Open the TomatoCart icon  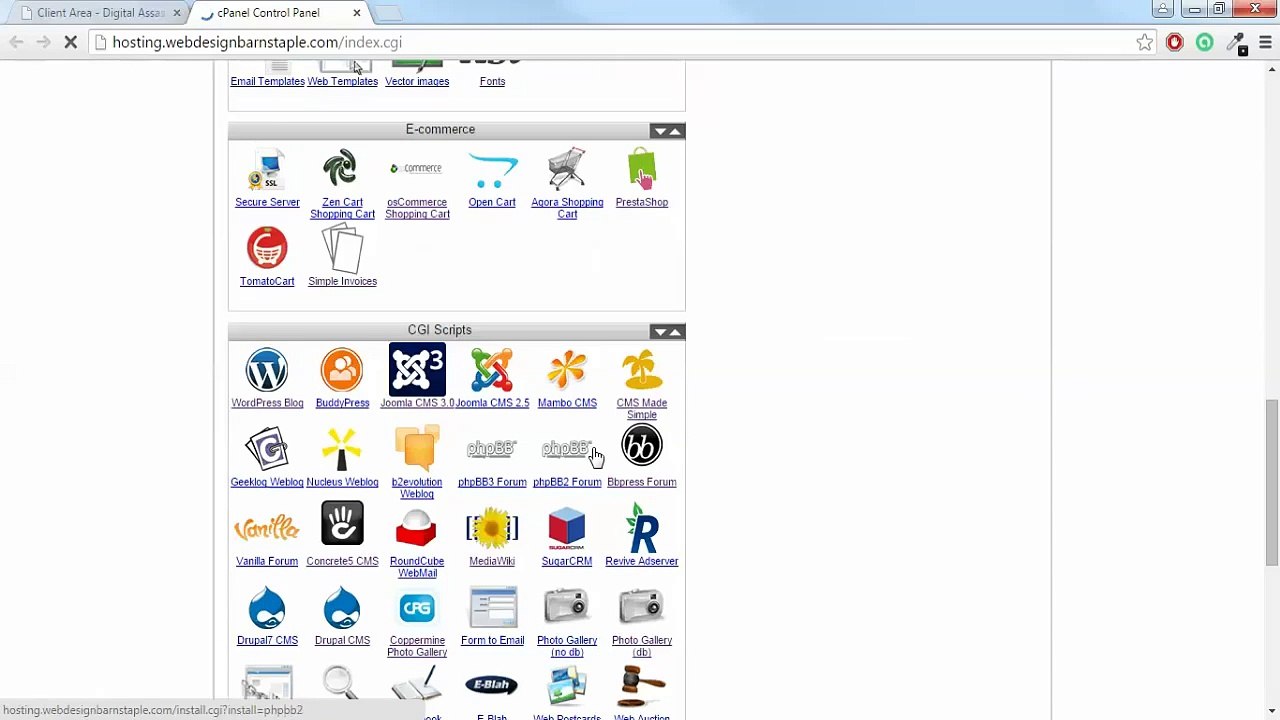(x=267, y=248)
